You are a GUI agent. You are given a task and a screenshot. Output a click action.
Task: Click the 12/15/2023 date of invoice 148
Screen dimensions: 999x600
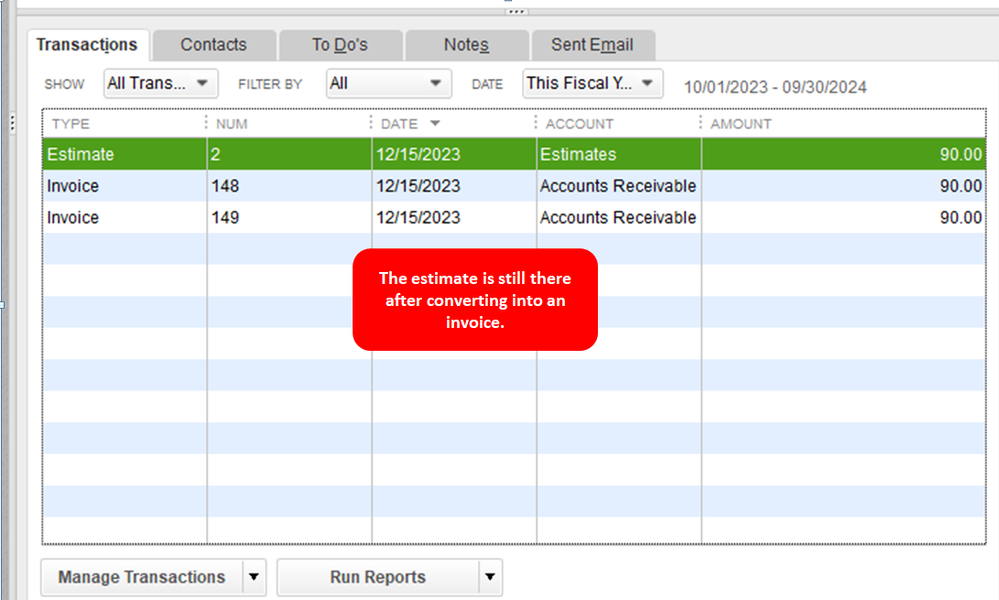coord(454,186)
